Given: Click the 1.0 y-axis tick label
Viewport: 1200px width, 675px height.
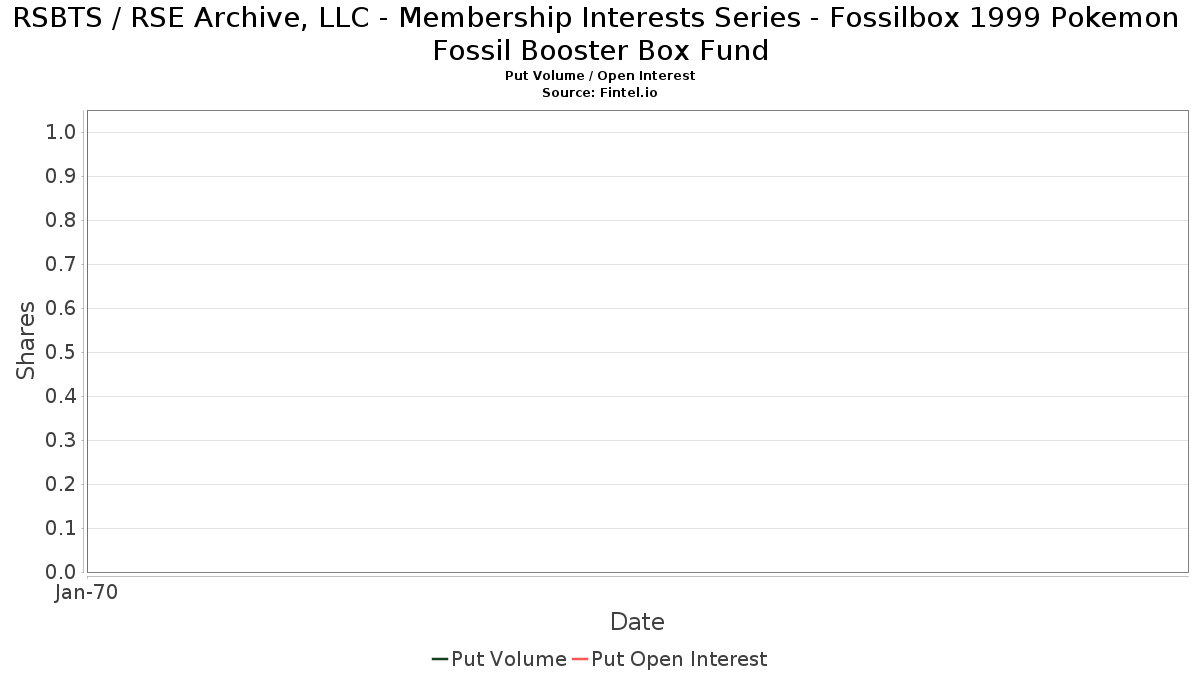Looking at the screenshot, I should point(61,133).
